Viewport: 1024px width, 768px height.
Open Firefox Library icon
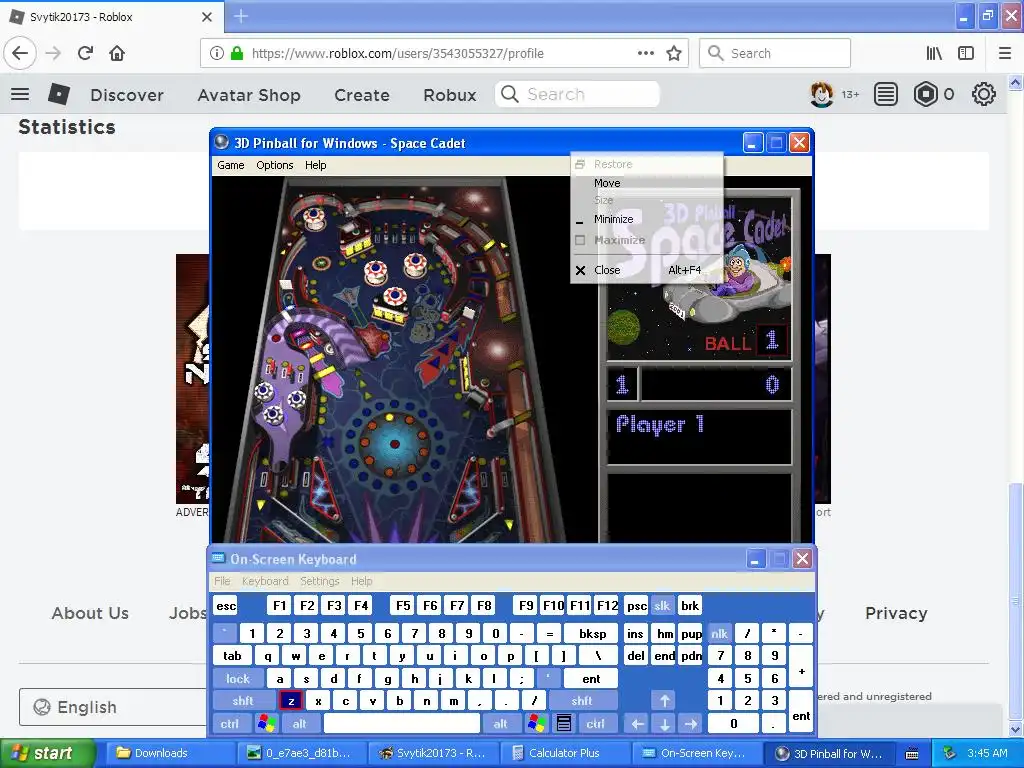pos(934,53)
